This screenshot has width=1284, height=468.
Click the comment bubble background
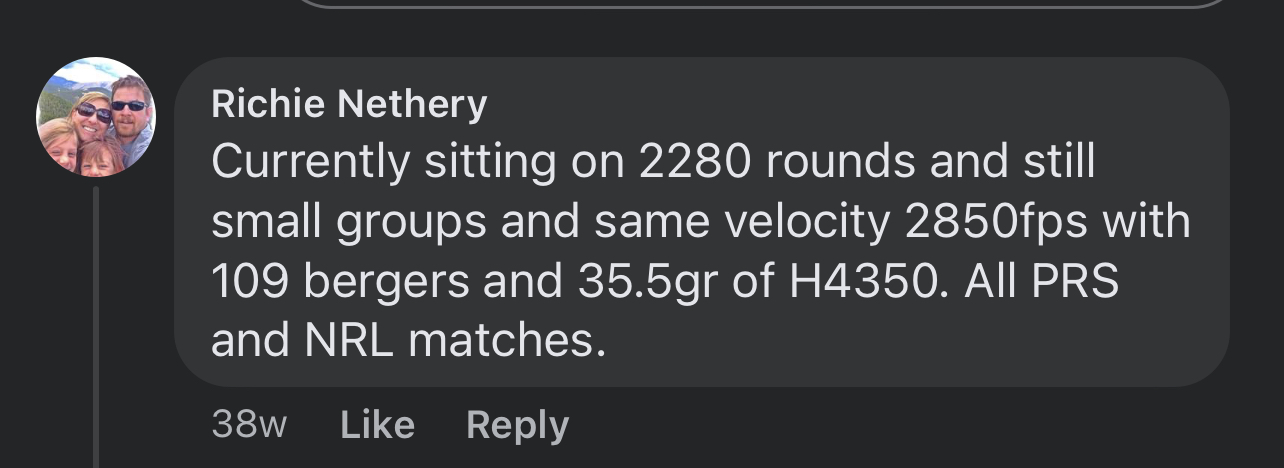click(701, 222)
